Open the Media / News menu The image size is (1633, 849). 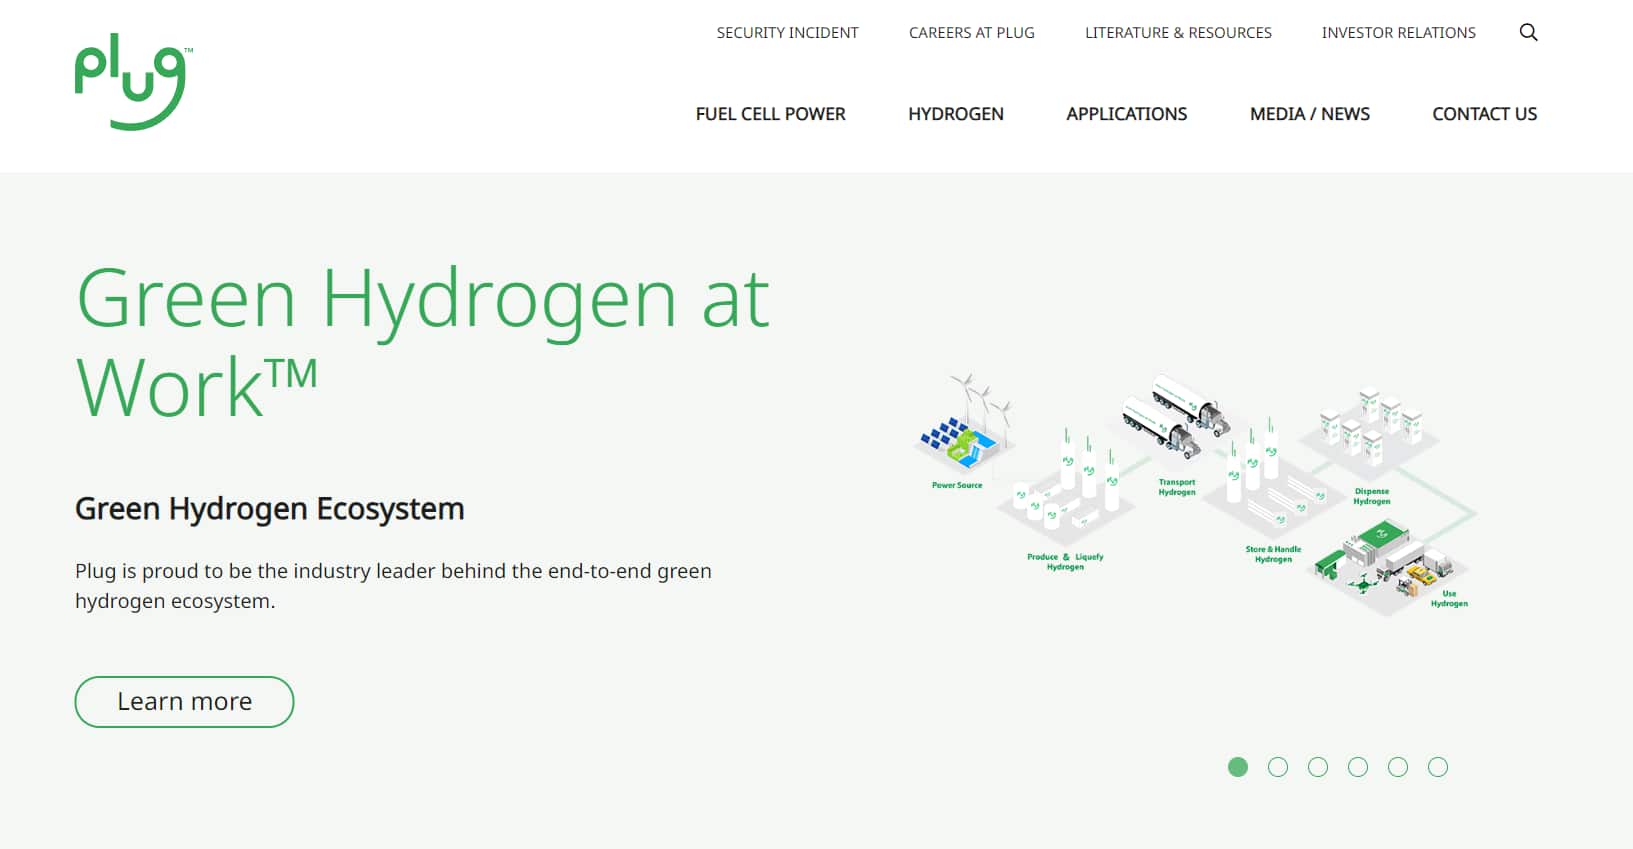tap(1309, 114)
